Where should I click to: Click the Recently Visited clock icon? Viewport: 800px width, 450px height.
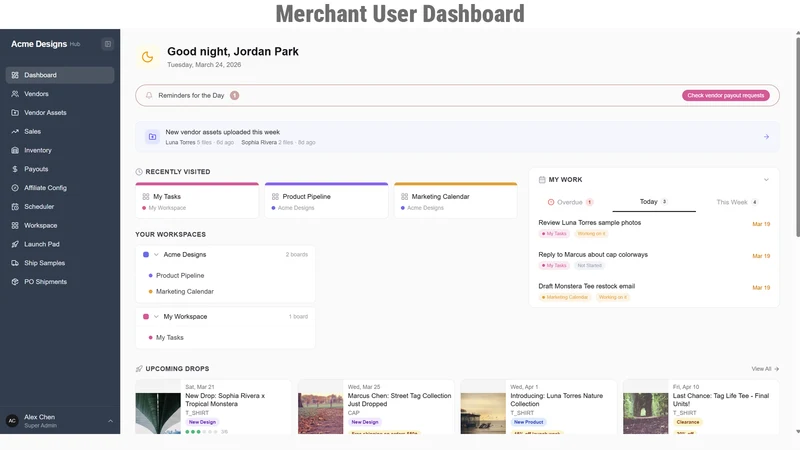[139, 172]
